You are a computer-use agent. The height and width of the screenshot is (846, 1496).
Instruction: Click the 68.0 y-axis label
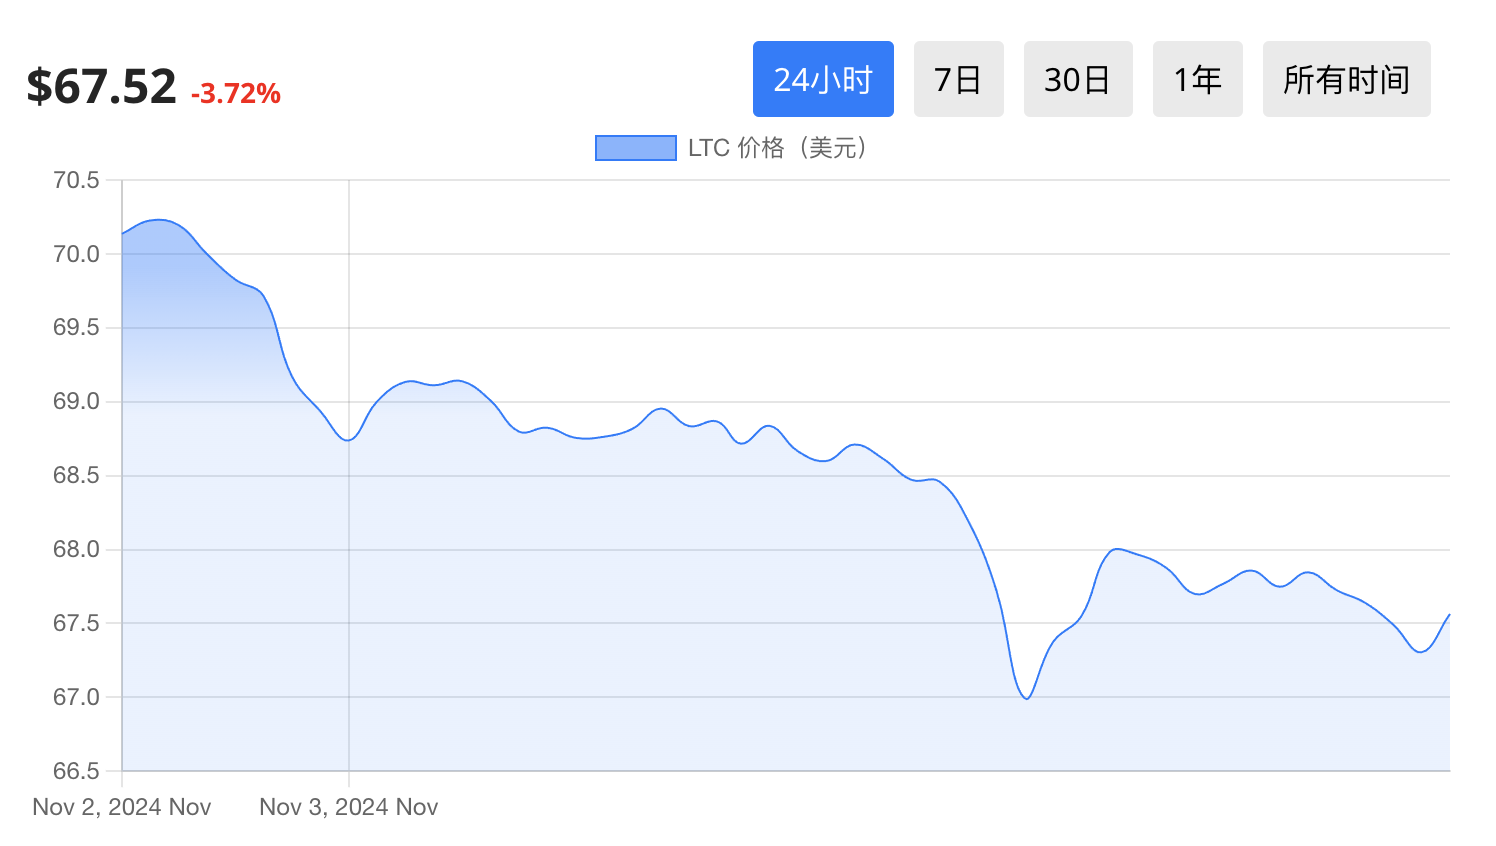pyautogui.click(x=76, y=549)
